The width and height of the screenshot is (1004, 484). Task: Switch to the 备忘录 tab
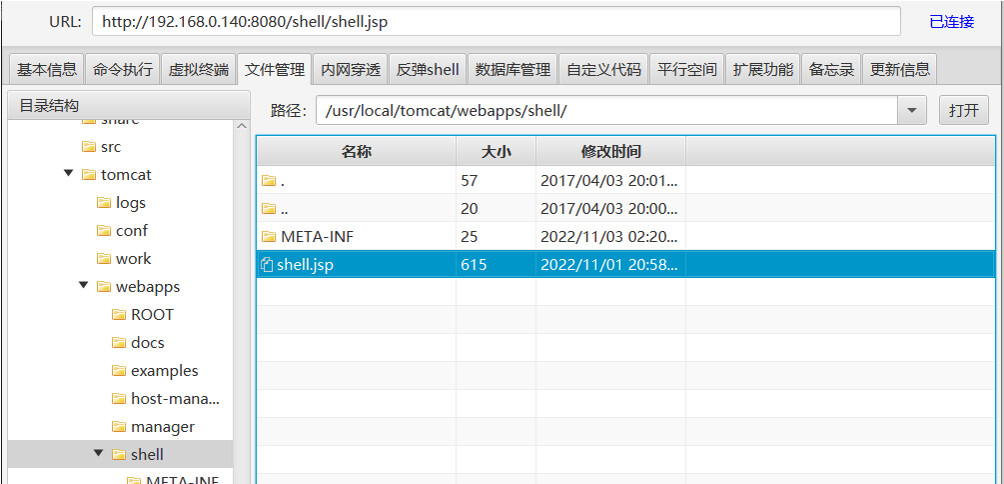(831, 70)
